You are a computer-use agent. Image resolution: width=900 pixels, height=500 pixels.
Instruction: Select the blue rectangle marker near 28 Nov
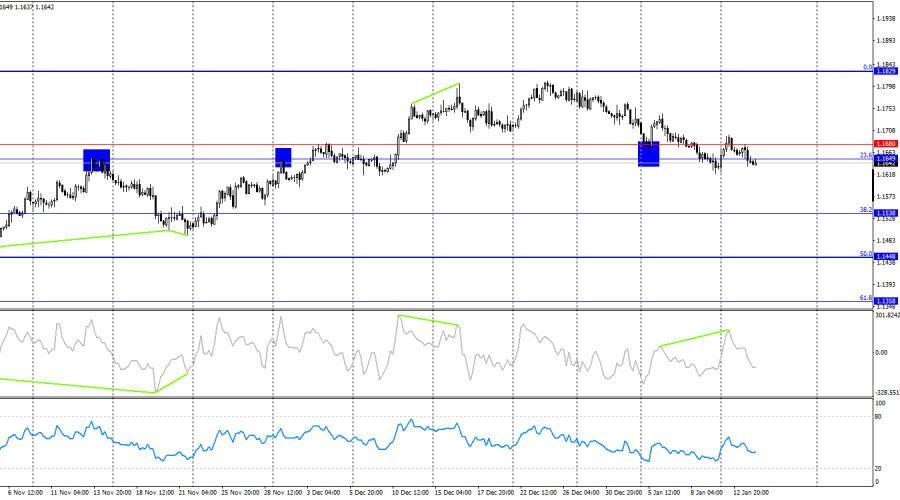pyautogui.click(x=283, y=157)
